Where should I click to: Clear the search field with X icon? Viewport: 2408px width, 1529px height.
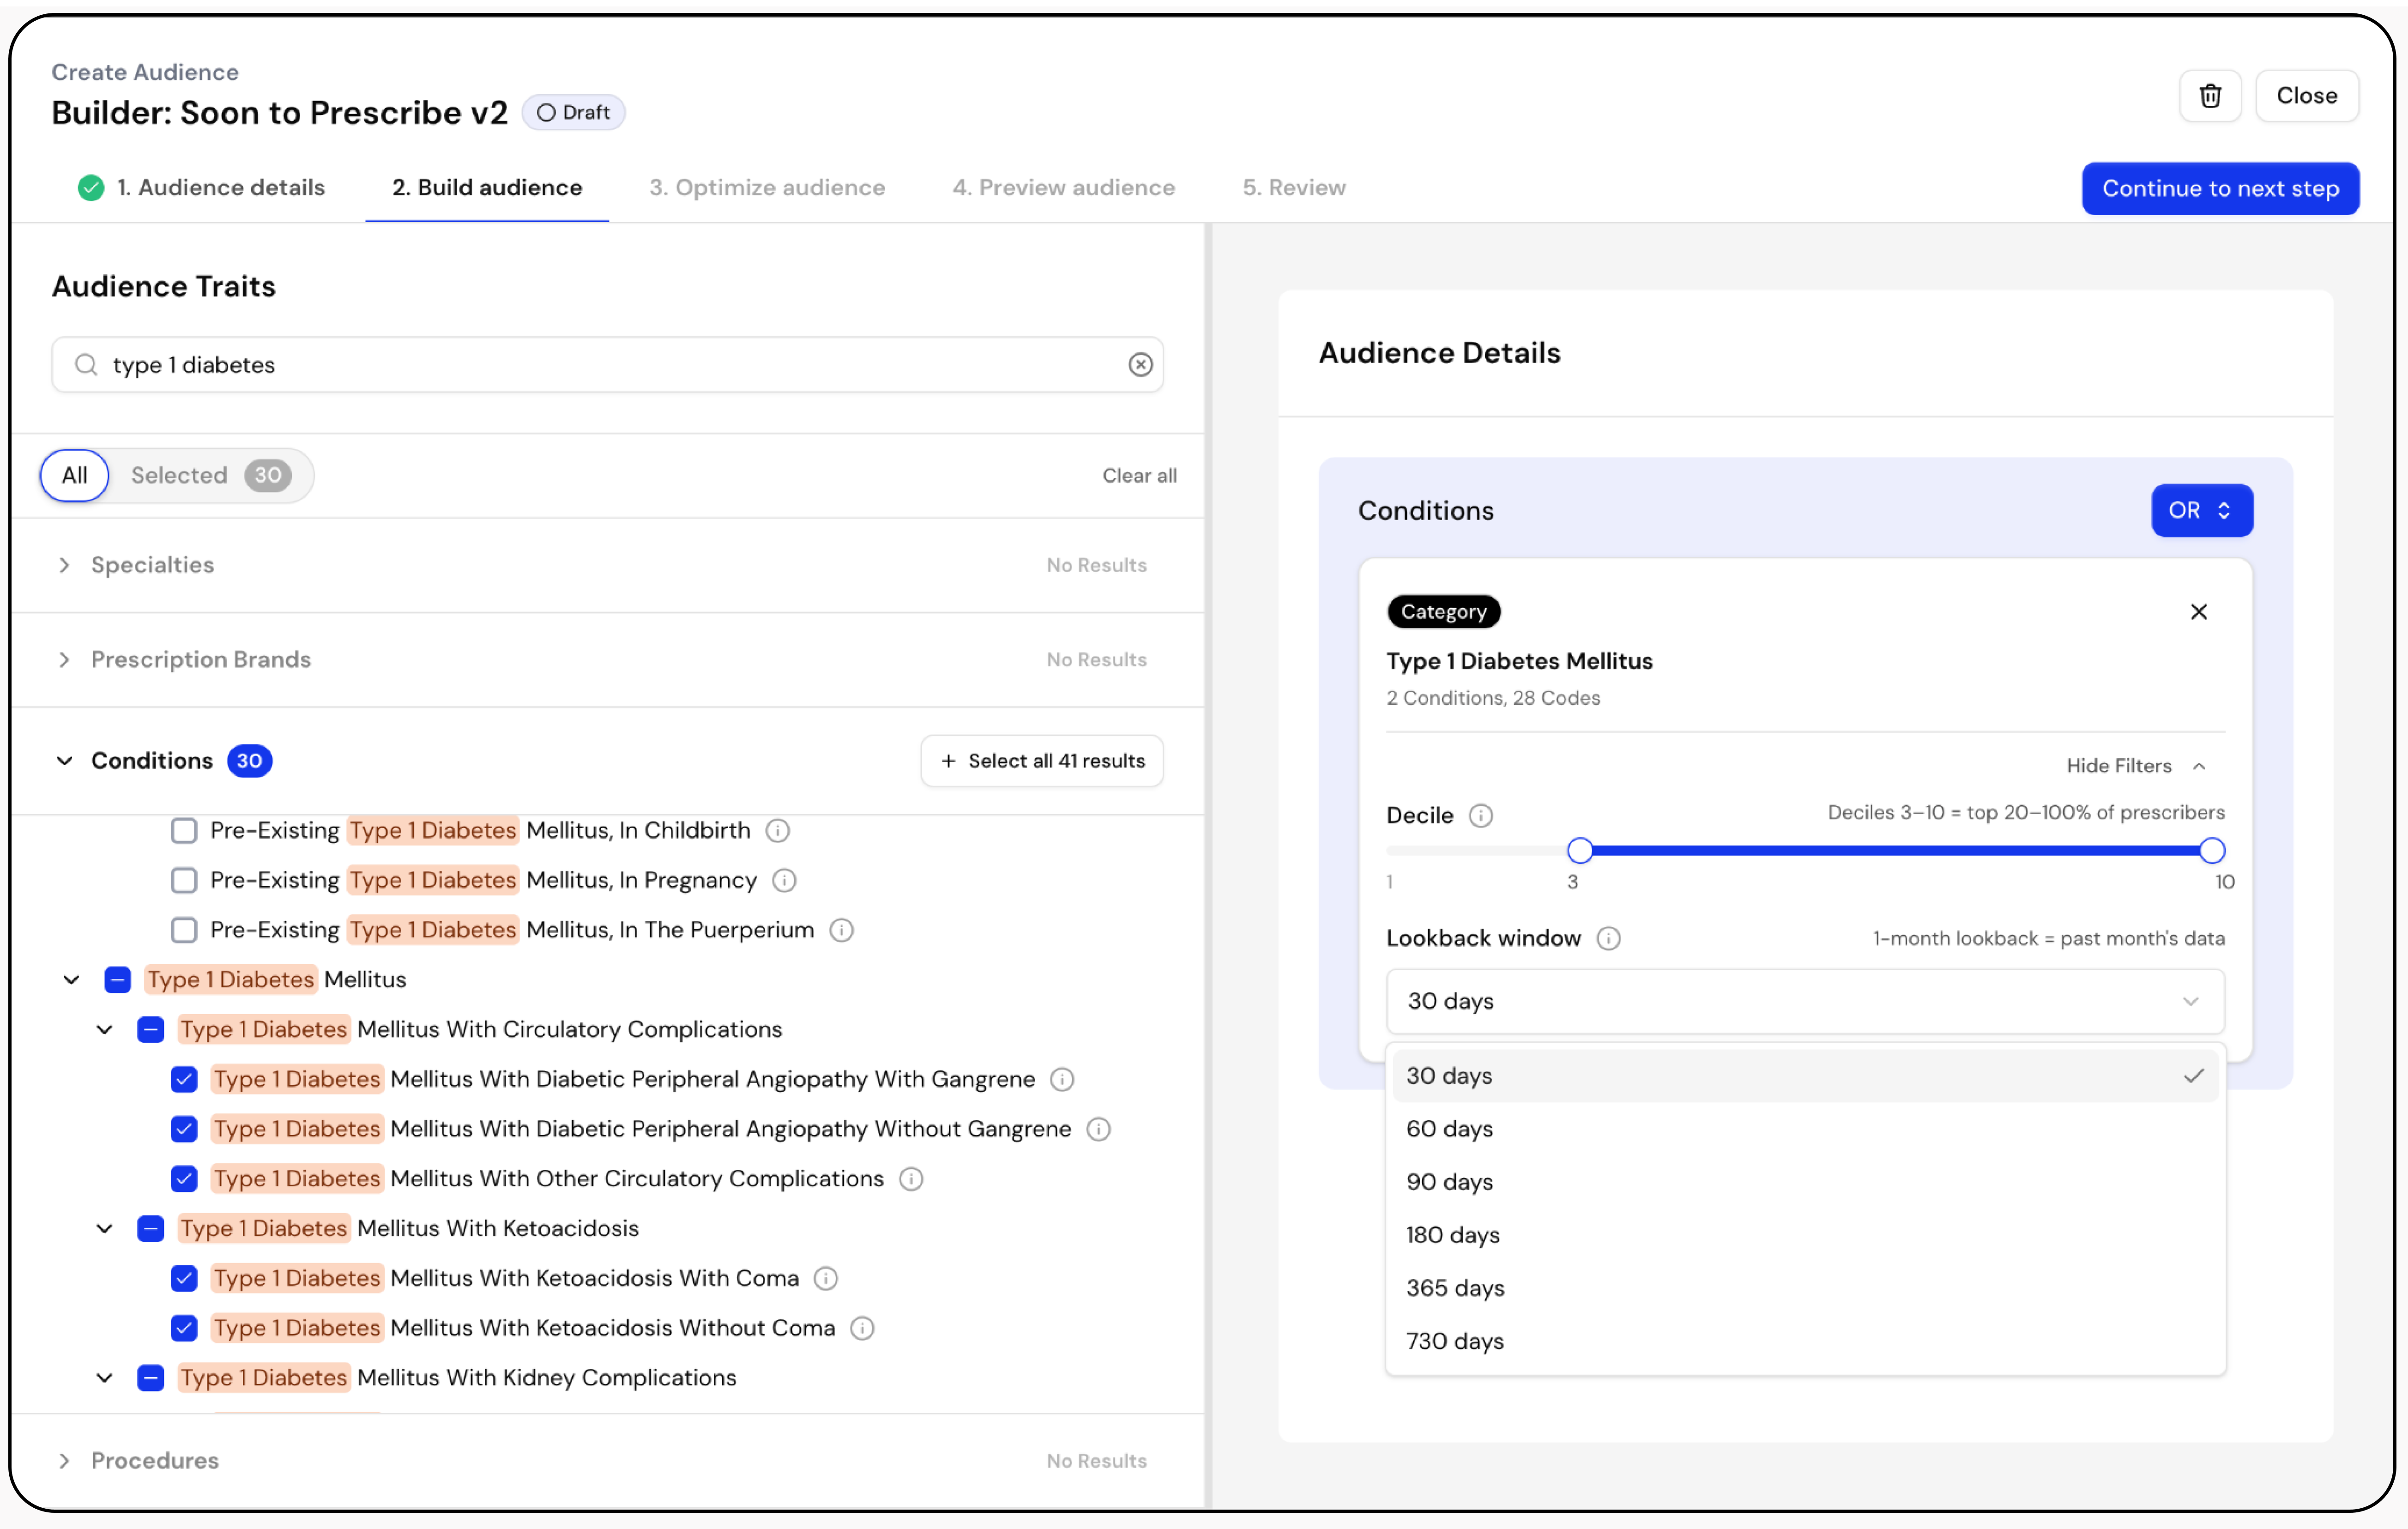click(x=1140, y=365)
